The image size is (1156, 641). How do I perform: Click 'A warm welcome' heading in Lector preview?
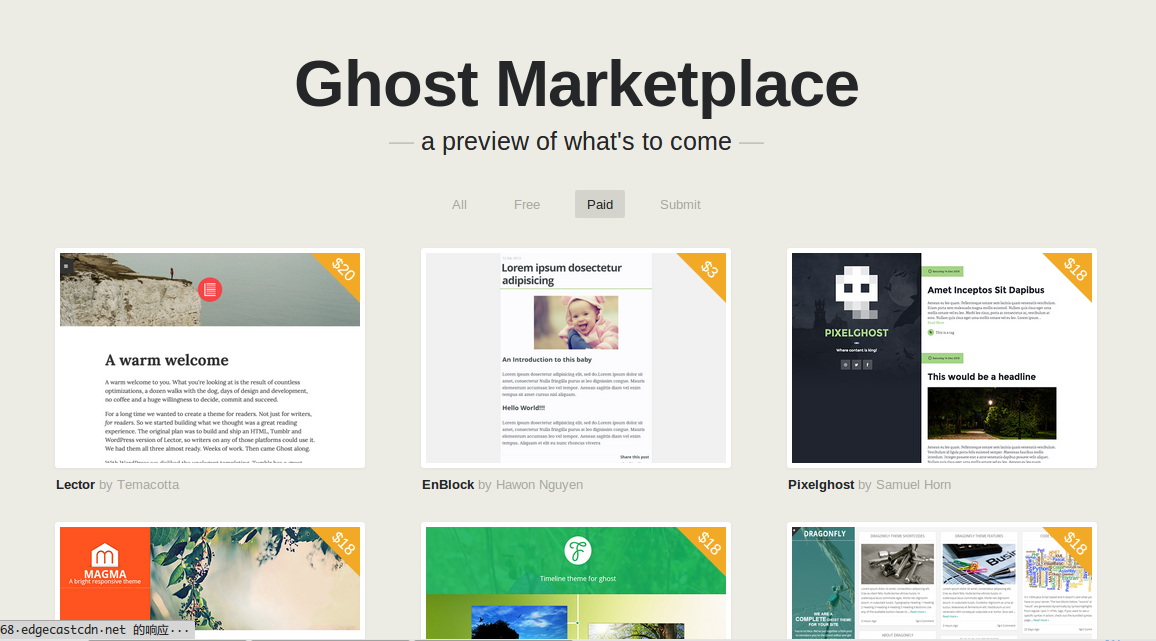click(167, 360)
